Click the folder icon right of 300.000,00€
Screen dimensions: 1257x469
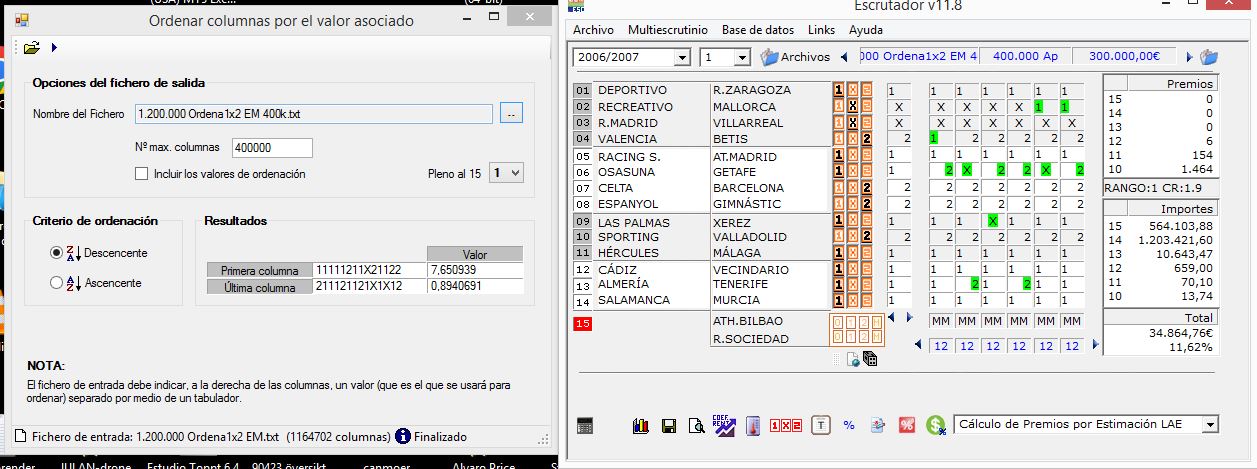(x=1209, y=57)
